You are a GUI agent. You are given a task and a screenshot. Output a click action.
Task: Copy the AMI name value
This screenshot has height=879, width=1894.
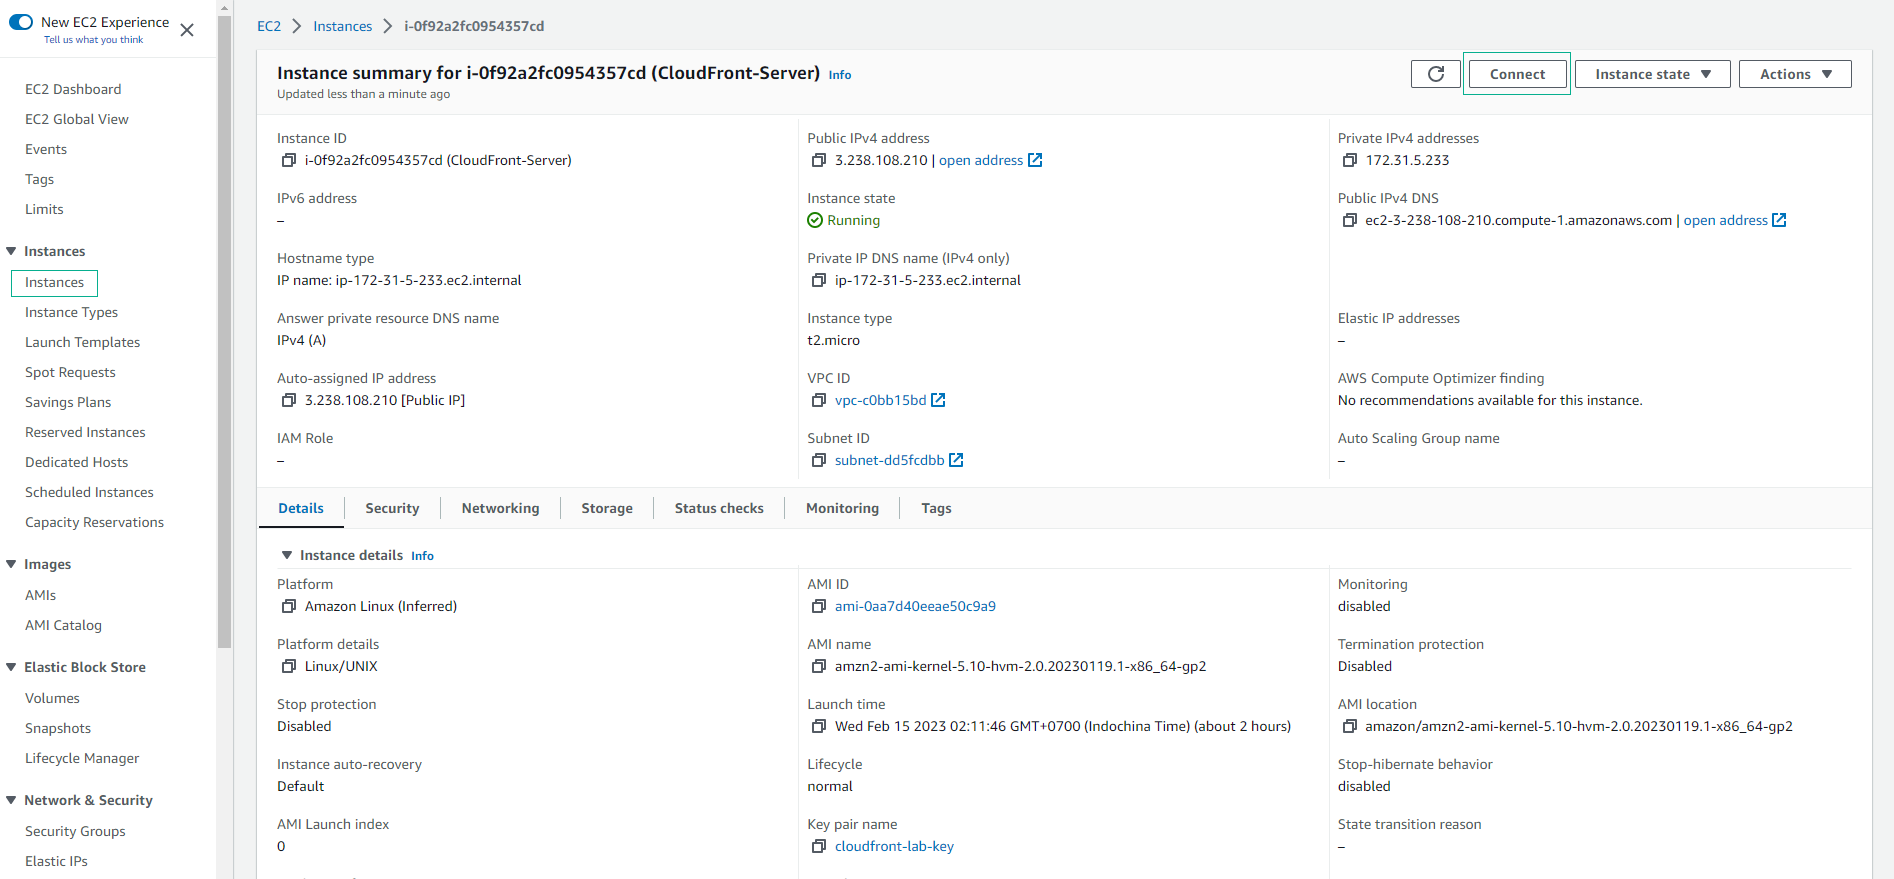[819, 666]
